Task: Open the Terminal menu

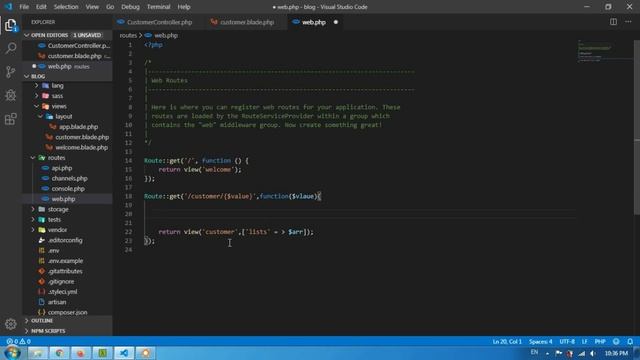Action: pyautogui.click(x=158, y=7)
